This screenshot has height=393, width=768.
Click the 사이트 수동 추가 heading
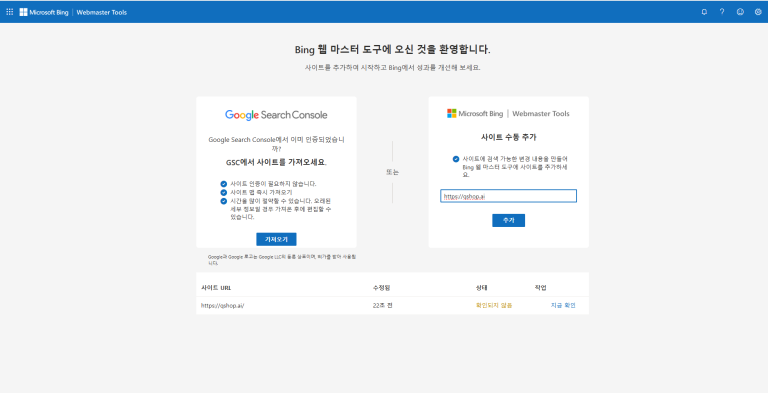(508, 137)
